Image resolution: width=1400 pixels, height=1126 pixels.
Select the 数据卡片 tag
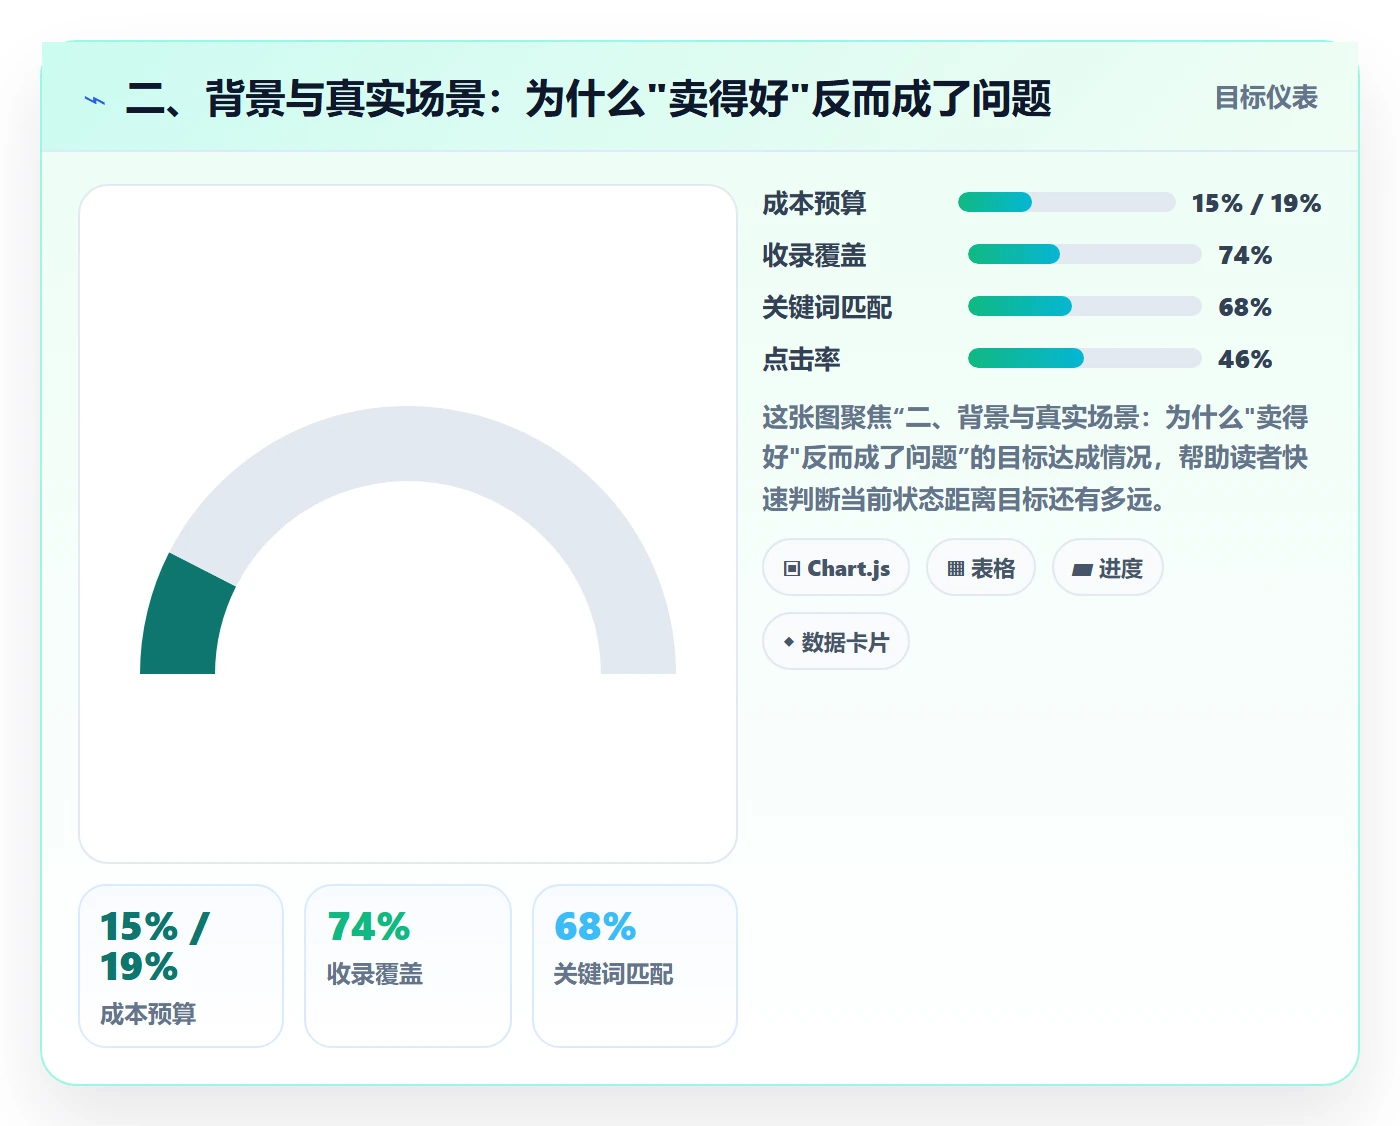pos(836,642)
